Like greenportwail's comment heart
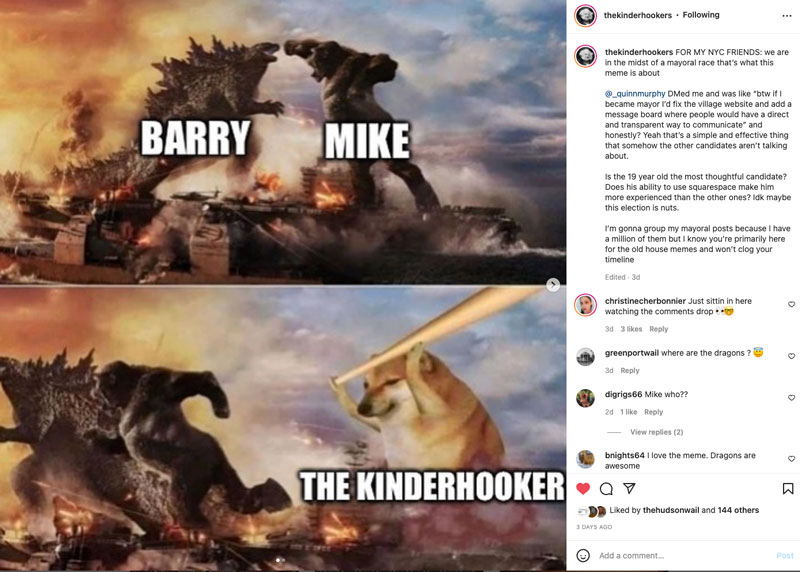 [x=791, y=356]
